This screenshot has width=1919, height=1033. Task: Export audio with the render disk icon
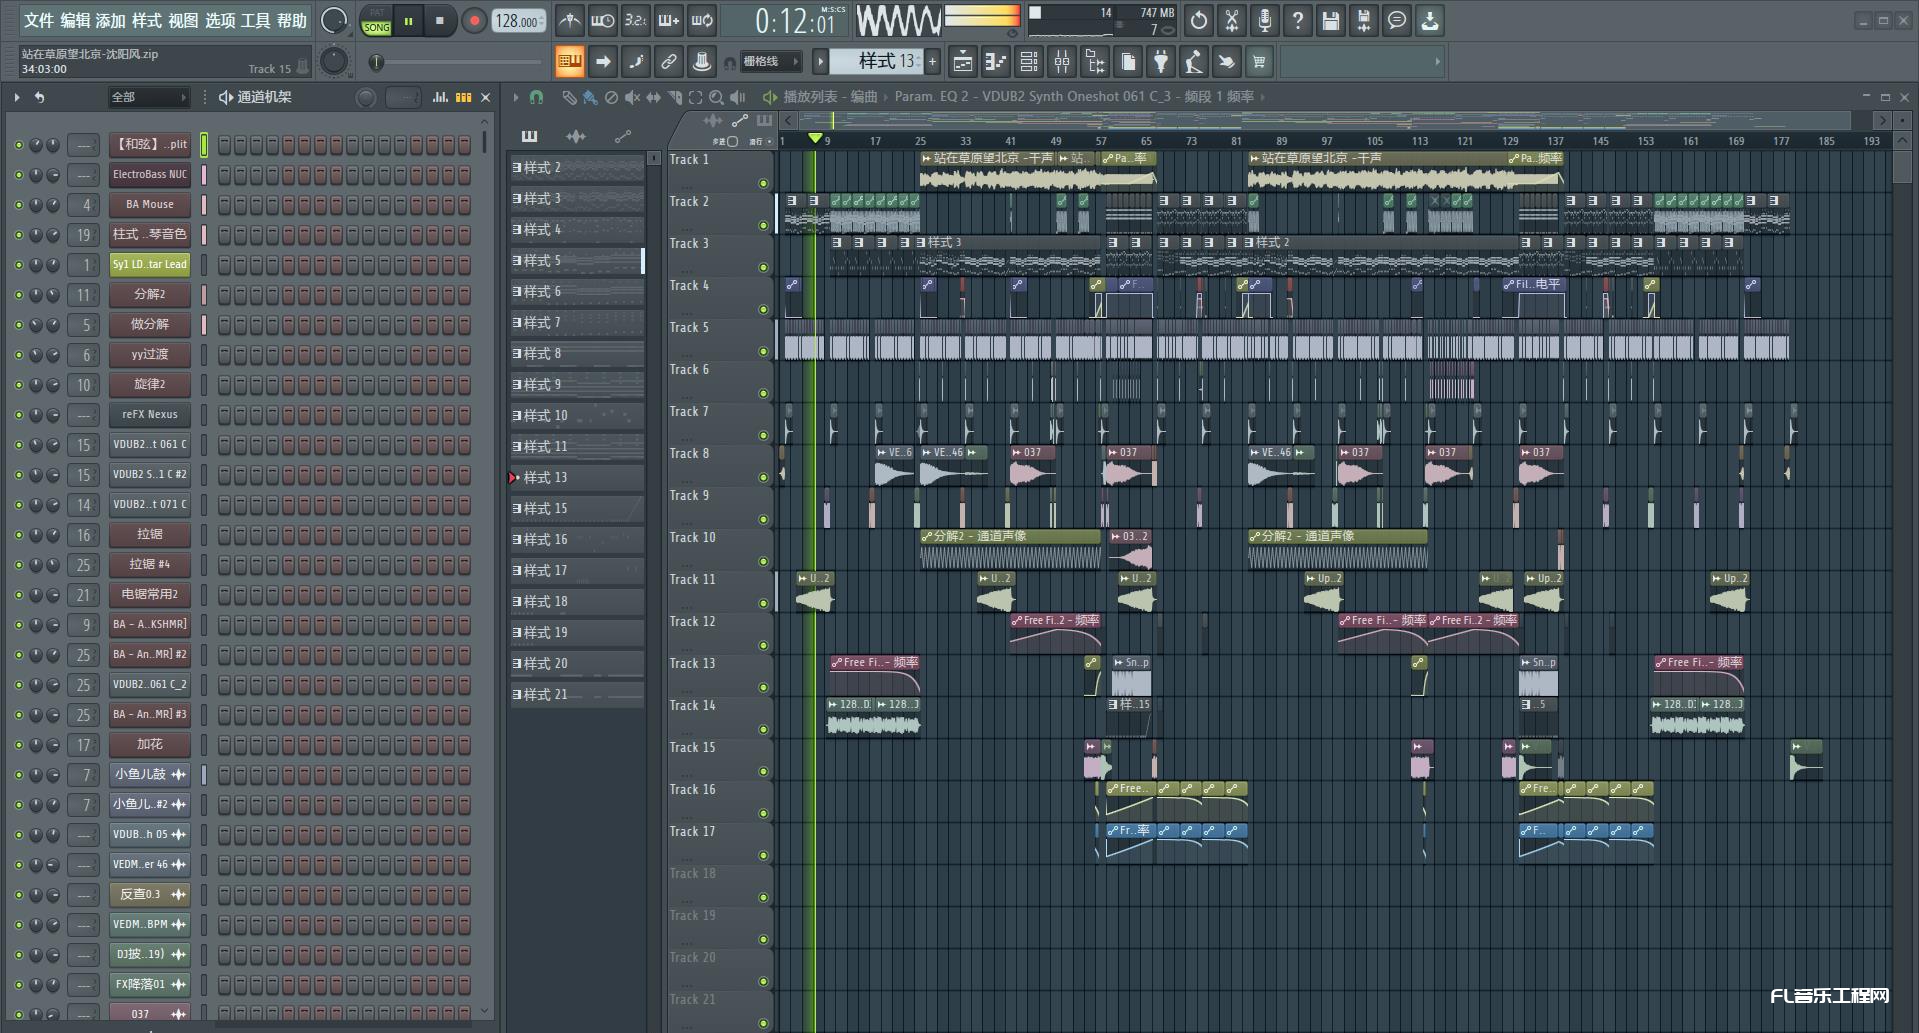[1364, 20]
